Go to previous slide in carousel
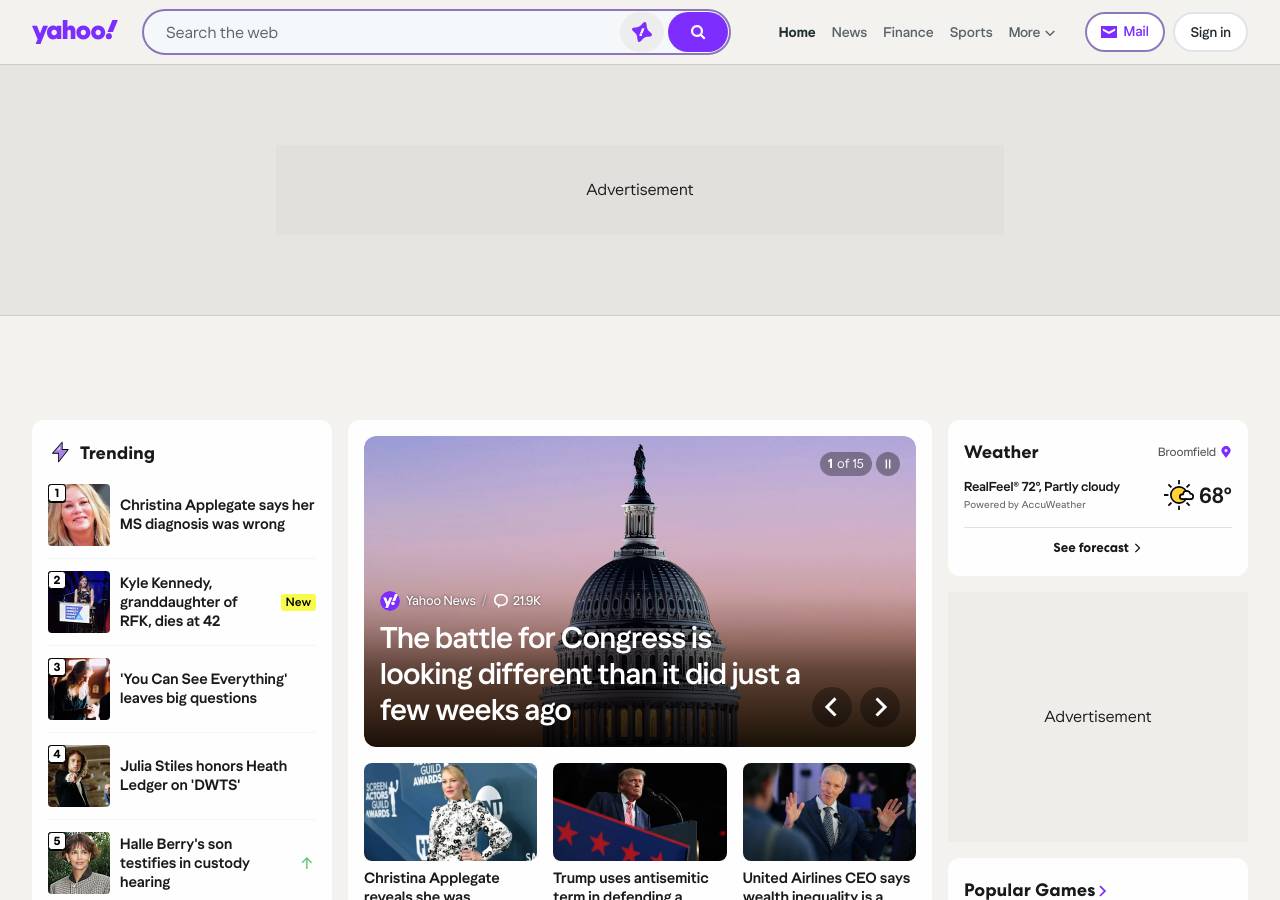 pos(831,707)
